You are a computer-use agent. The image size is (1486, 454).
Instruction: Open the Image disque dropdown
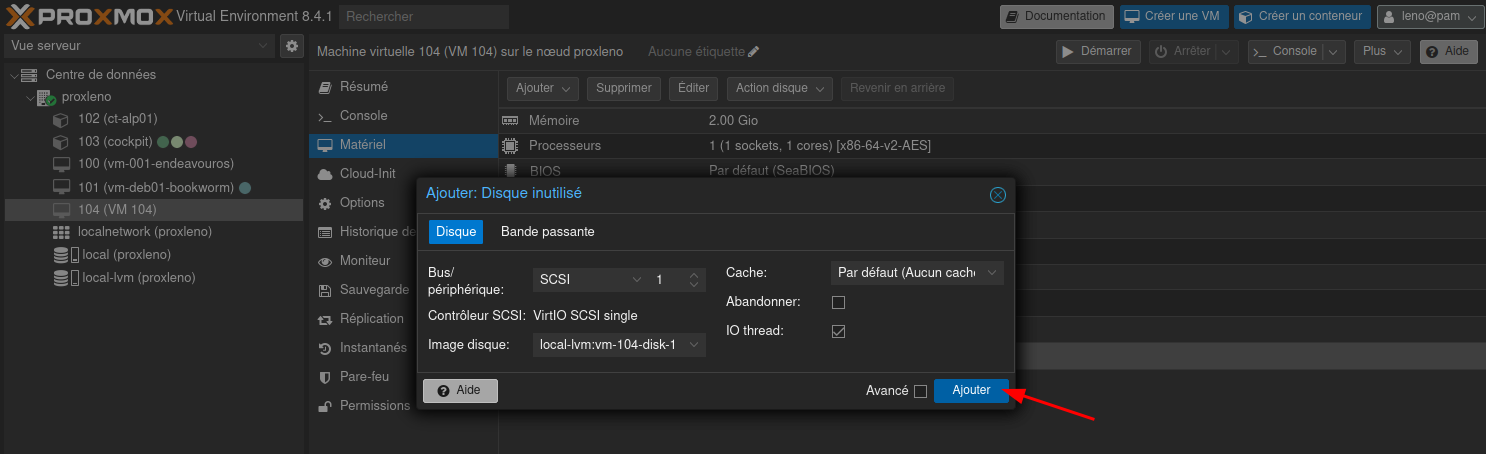618,345
